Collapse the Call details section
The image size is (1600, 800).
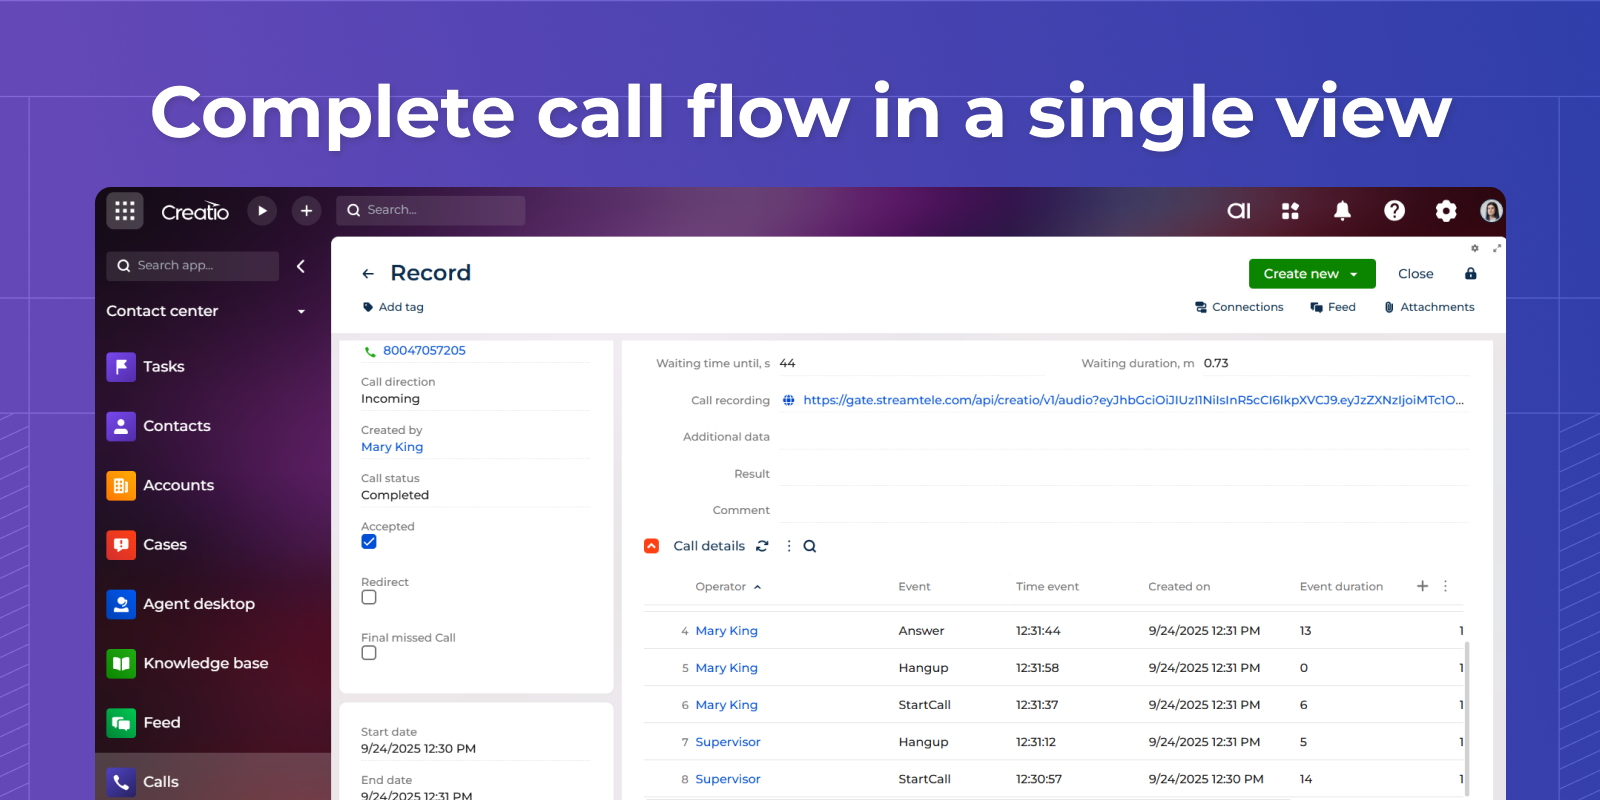(652, 546)
